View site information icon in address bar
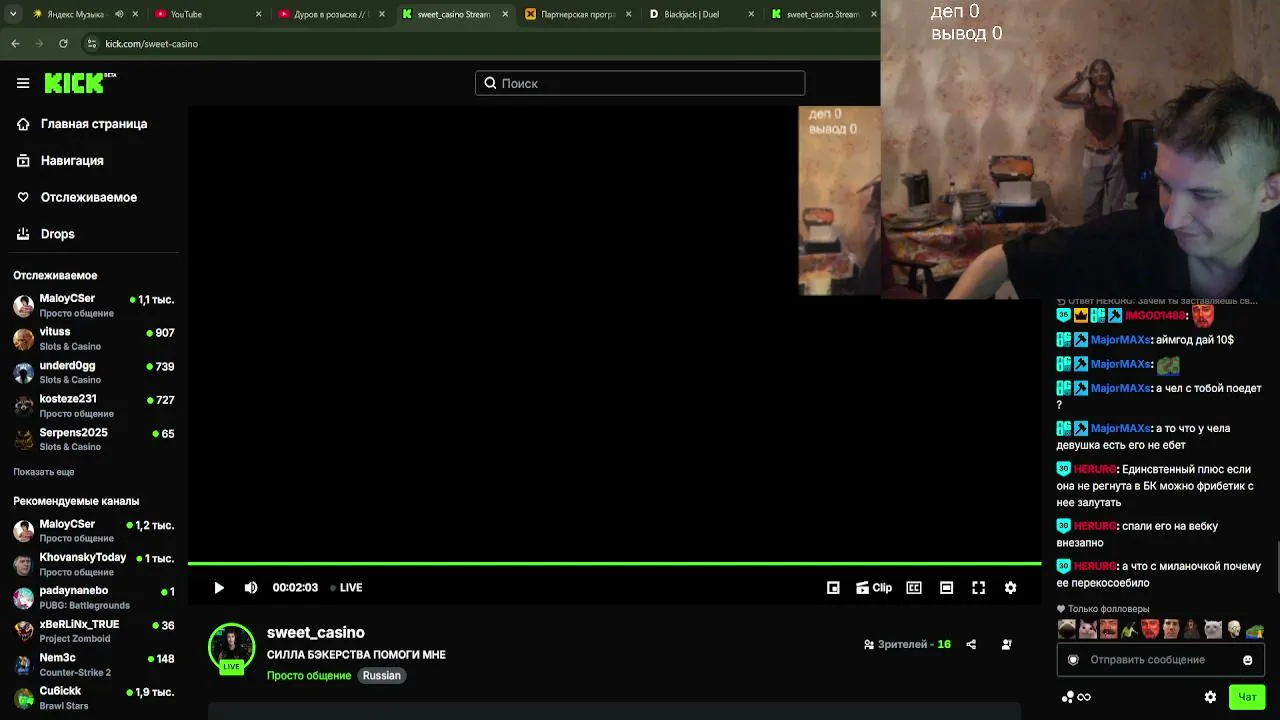1280x720 pixels. click(x=92, y=44)
